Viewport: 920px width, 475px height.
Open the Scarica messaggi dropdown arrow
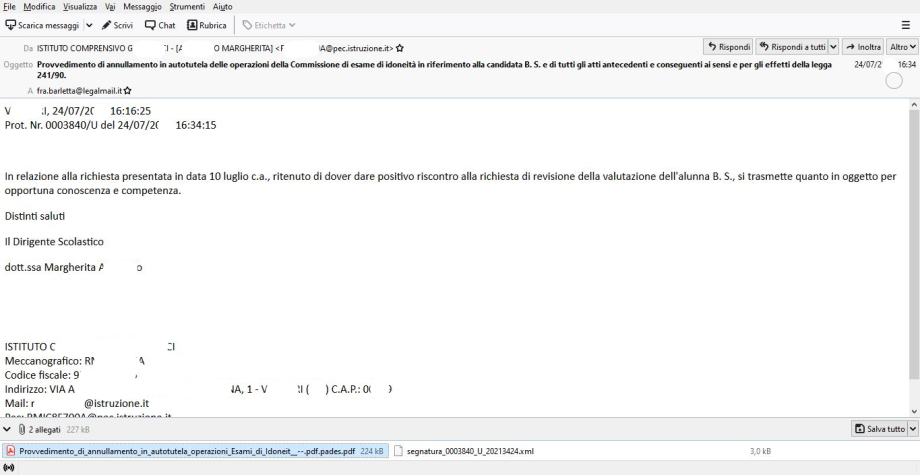click(89, 25)
